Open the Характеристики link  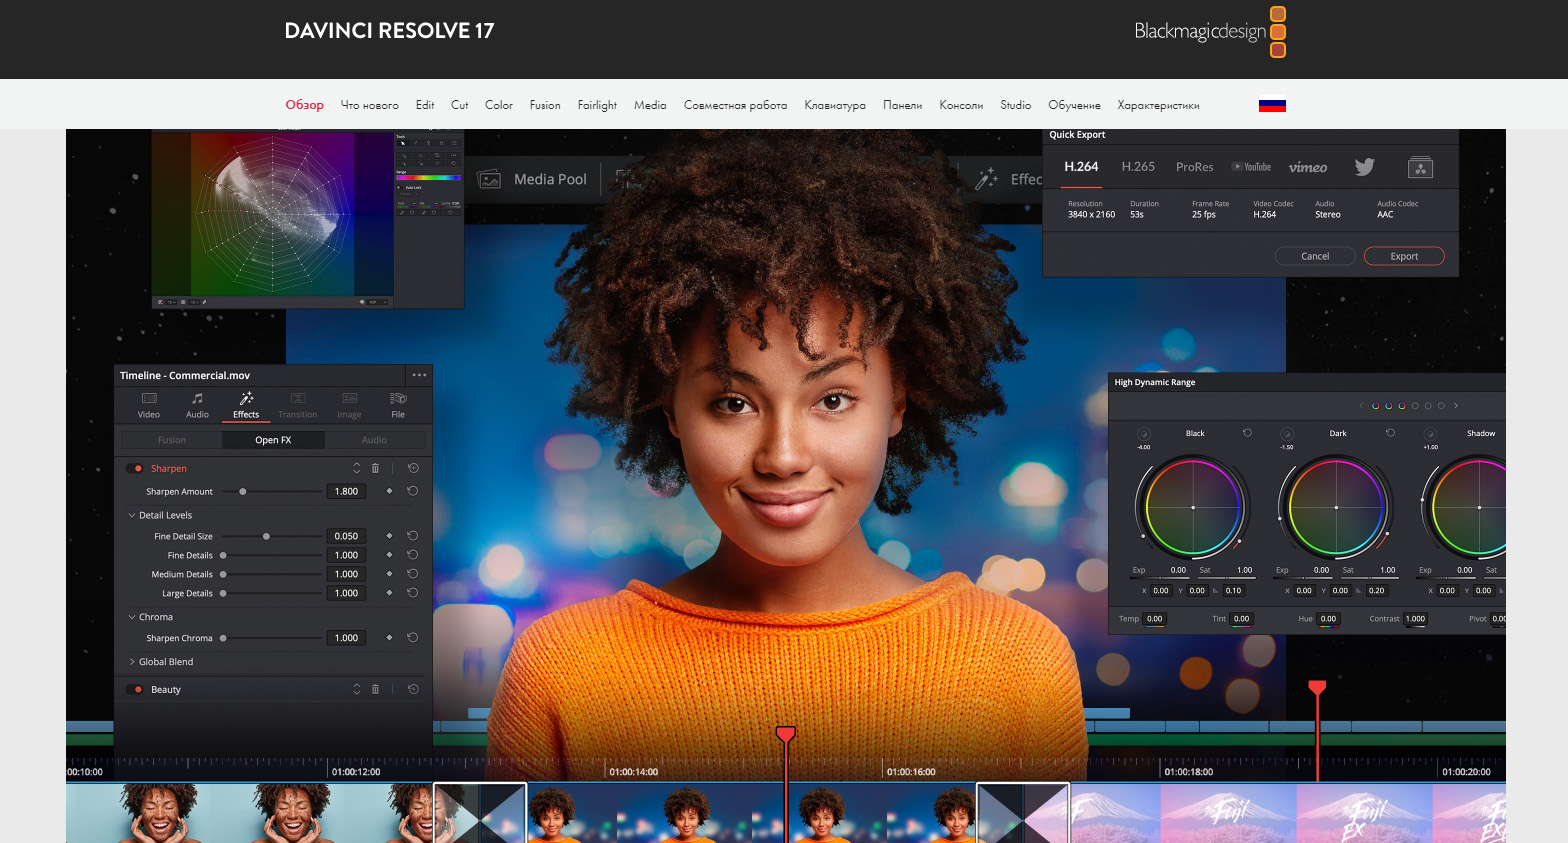pyautogui.click(x=1158, y=105)
